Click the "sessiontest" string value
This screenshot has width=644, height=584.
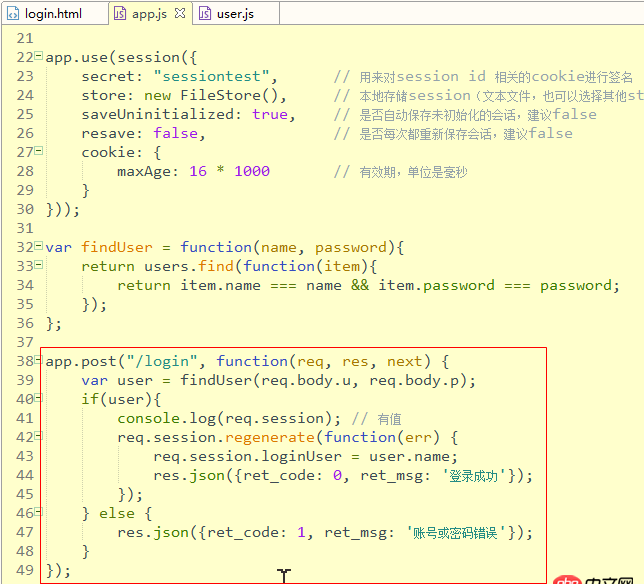coord(211,76)
